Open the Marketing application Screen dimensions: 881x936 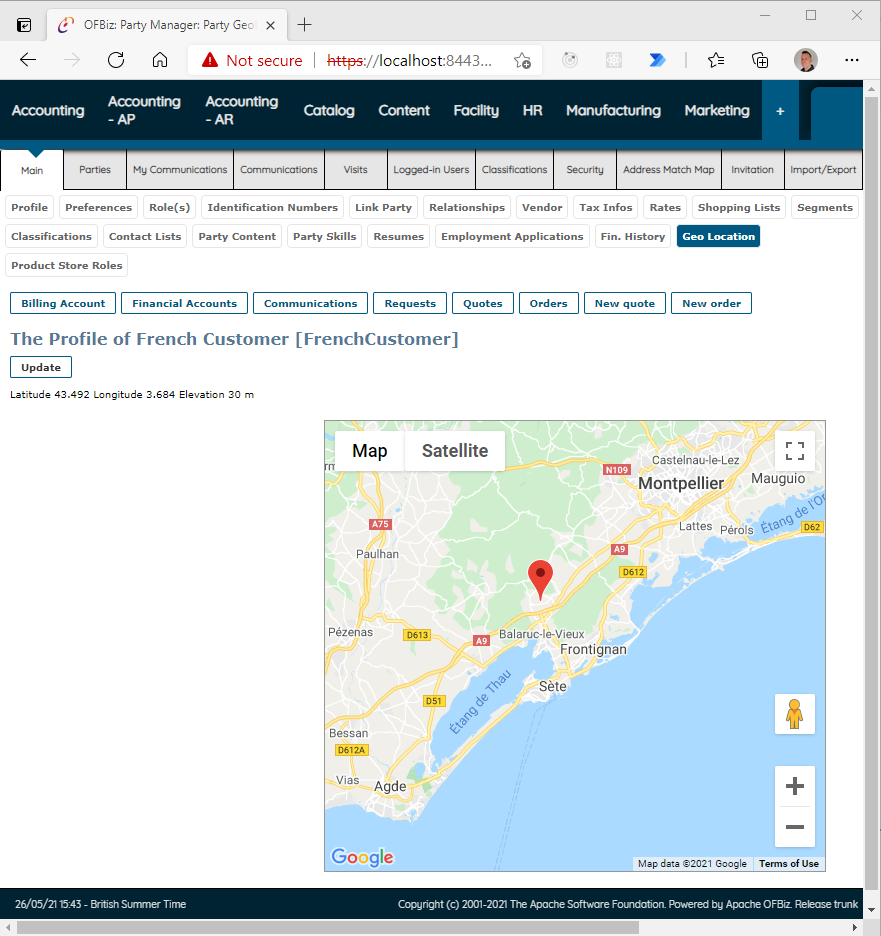click(717, 110)
